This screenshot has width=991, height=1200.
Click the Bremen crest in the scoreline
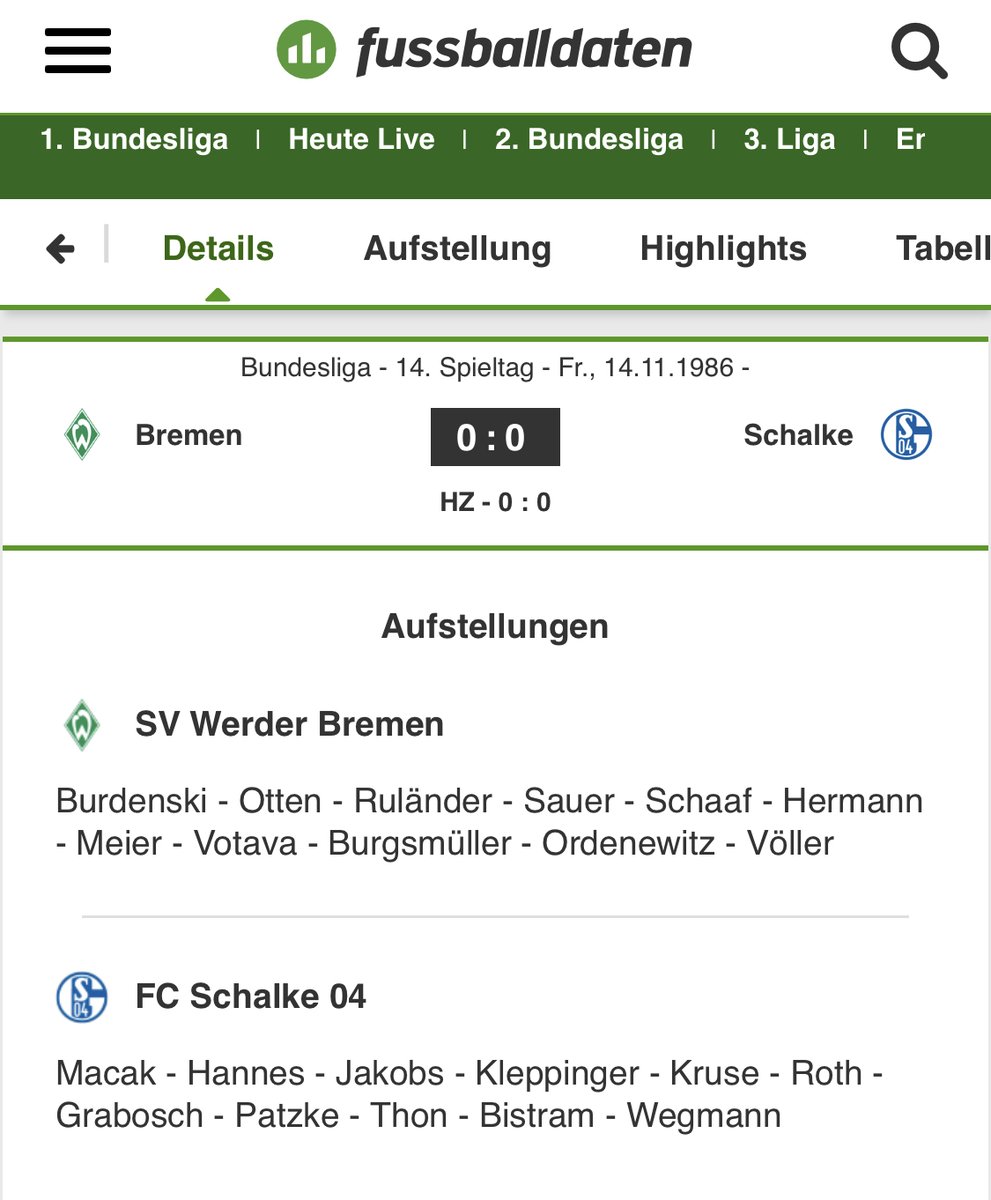[81, 436]
